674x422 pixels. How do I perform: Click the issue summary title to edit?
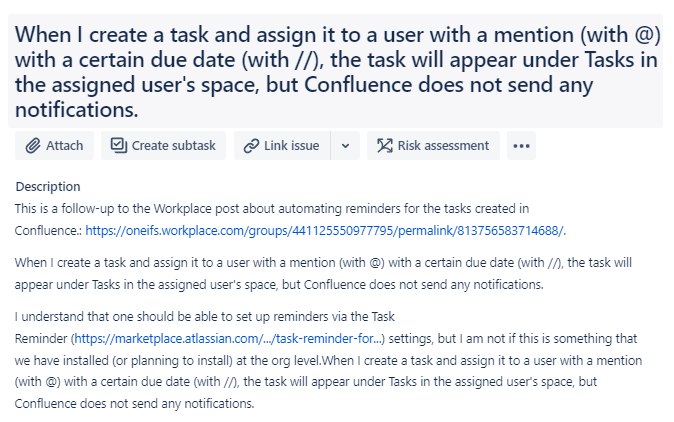pyautogui.click(x=335, y=71)
